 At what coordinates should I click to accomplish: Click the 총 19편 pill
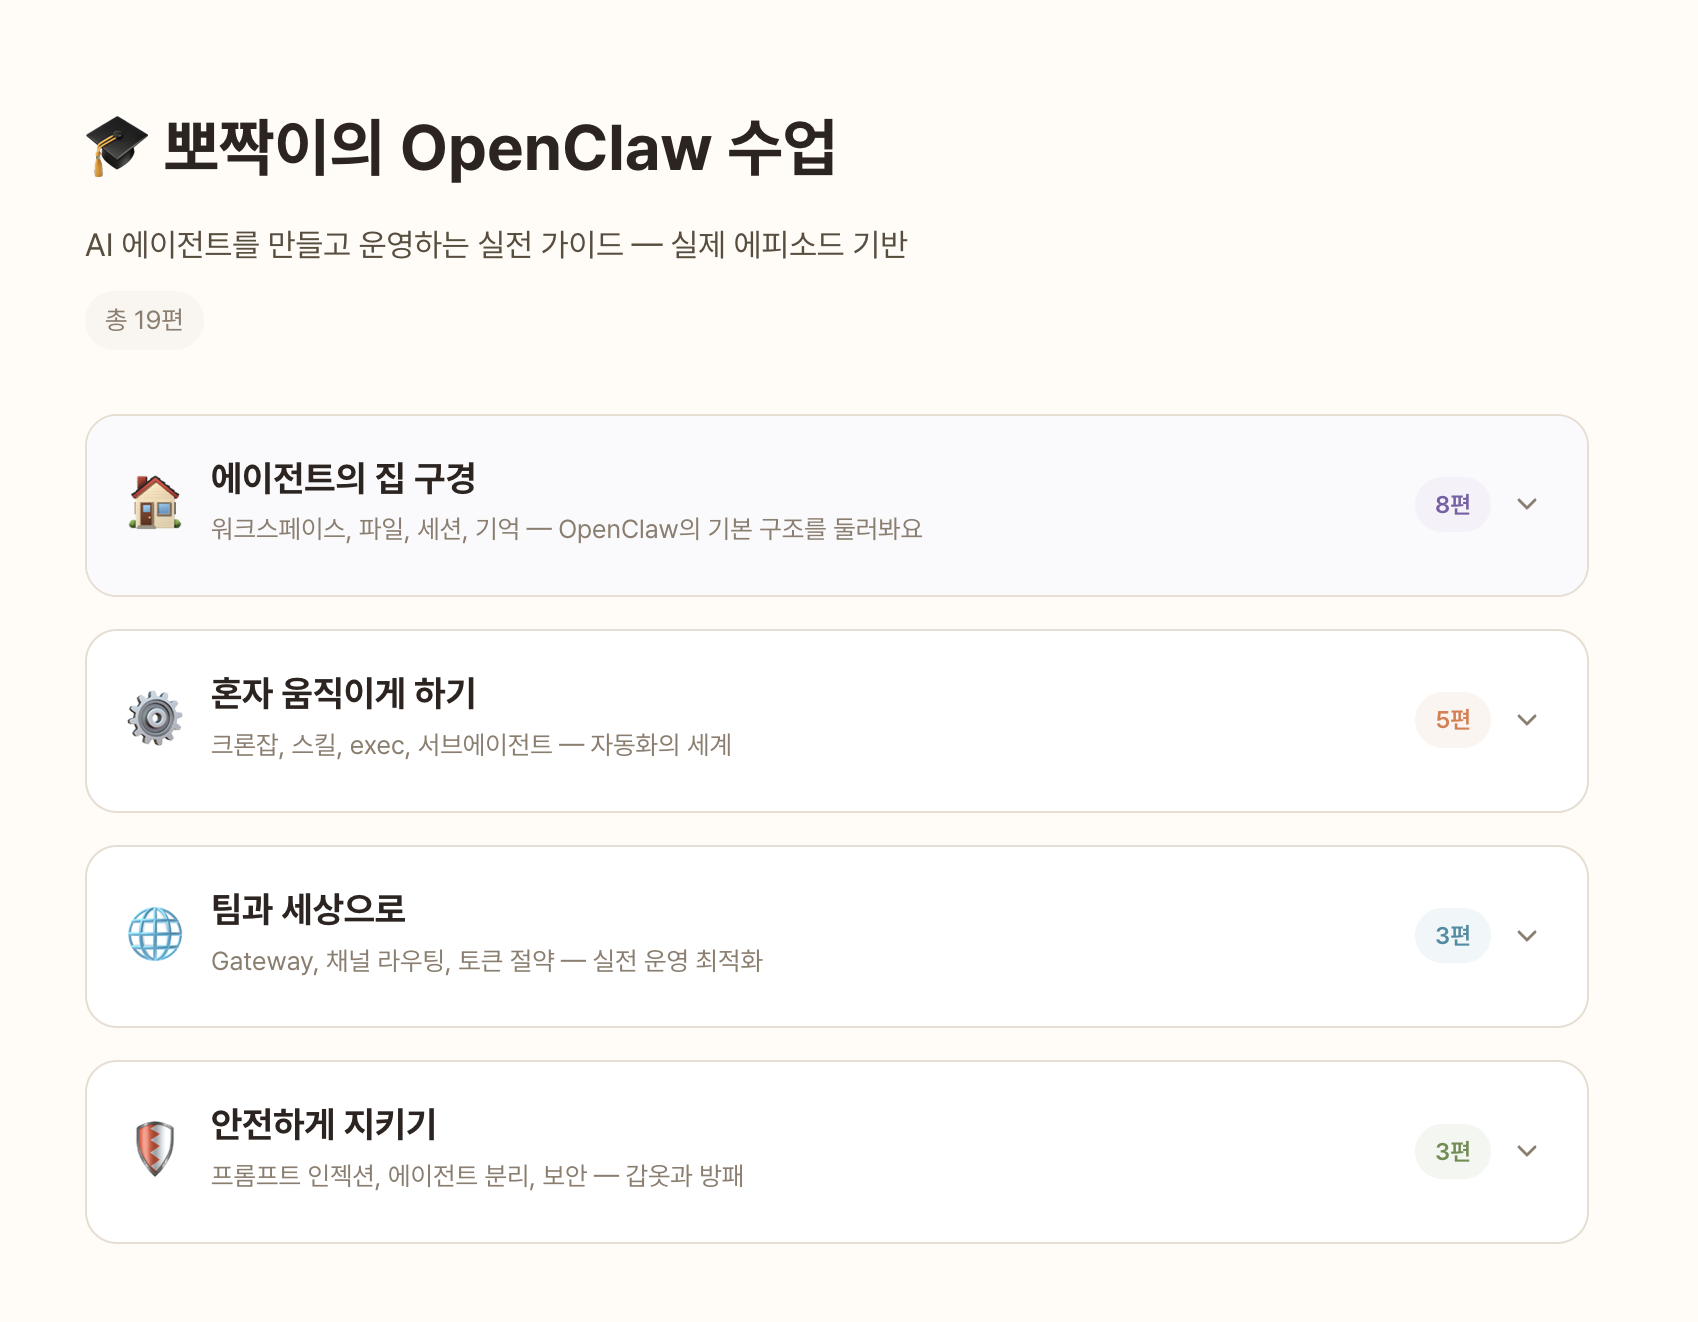coord(144,319)
